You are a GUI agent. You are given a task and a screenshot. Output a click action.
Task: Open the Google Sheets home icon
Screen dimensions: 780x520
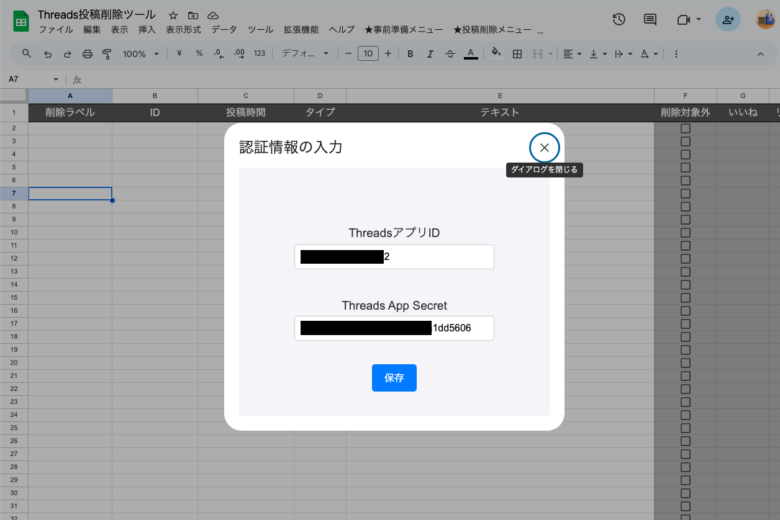pyautogui.click(x=21, y=21)
